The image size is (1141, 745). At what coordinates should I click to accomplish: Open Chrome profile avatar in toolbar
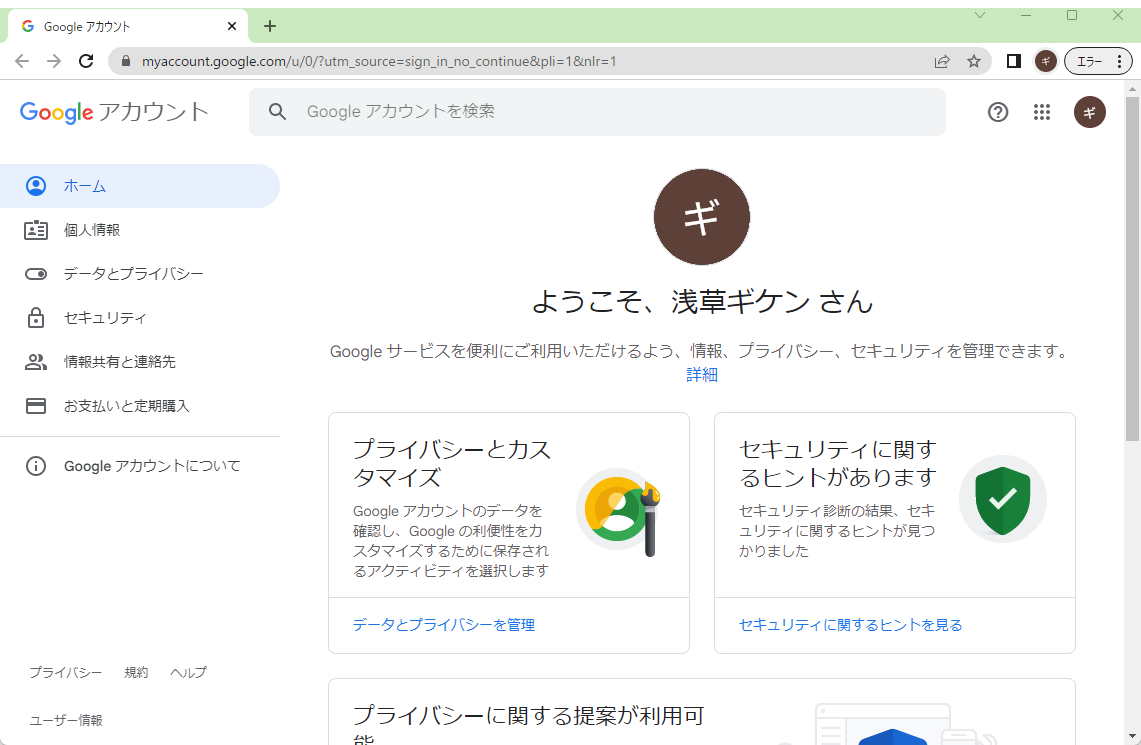pos(1046,61)
